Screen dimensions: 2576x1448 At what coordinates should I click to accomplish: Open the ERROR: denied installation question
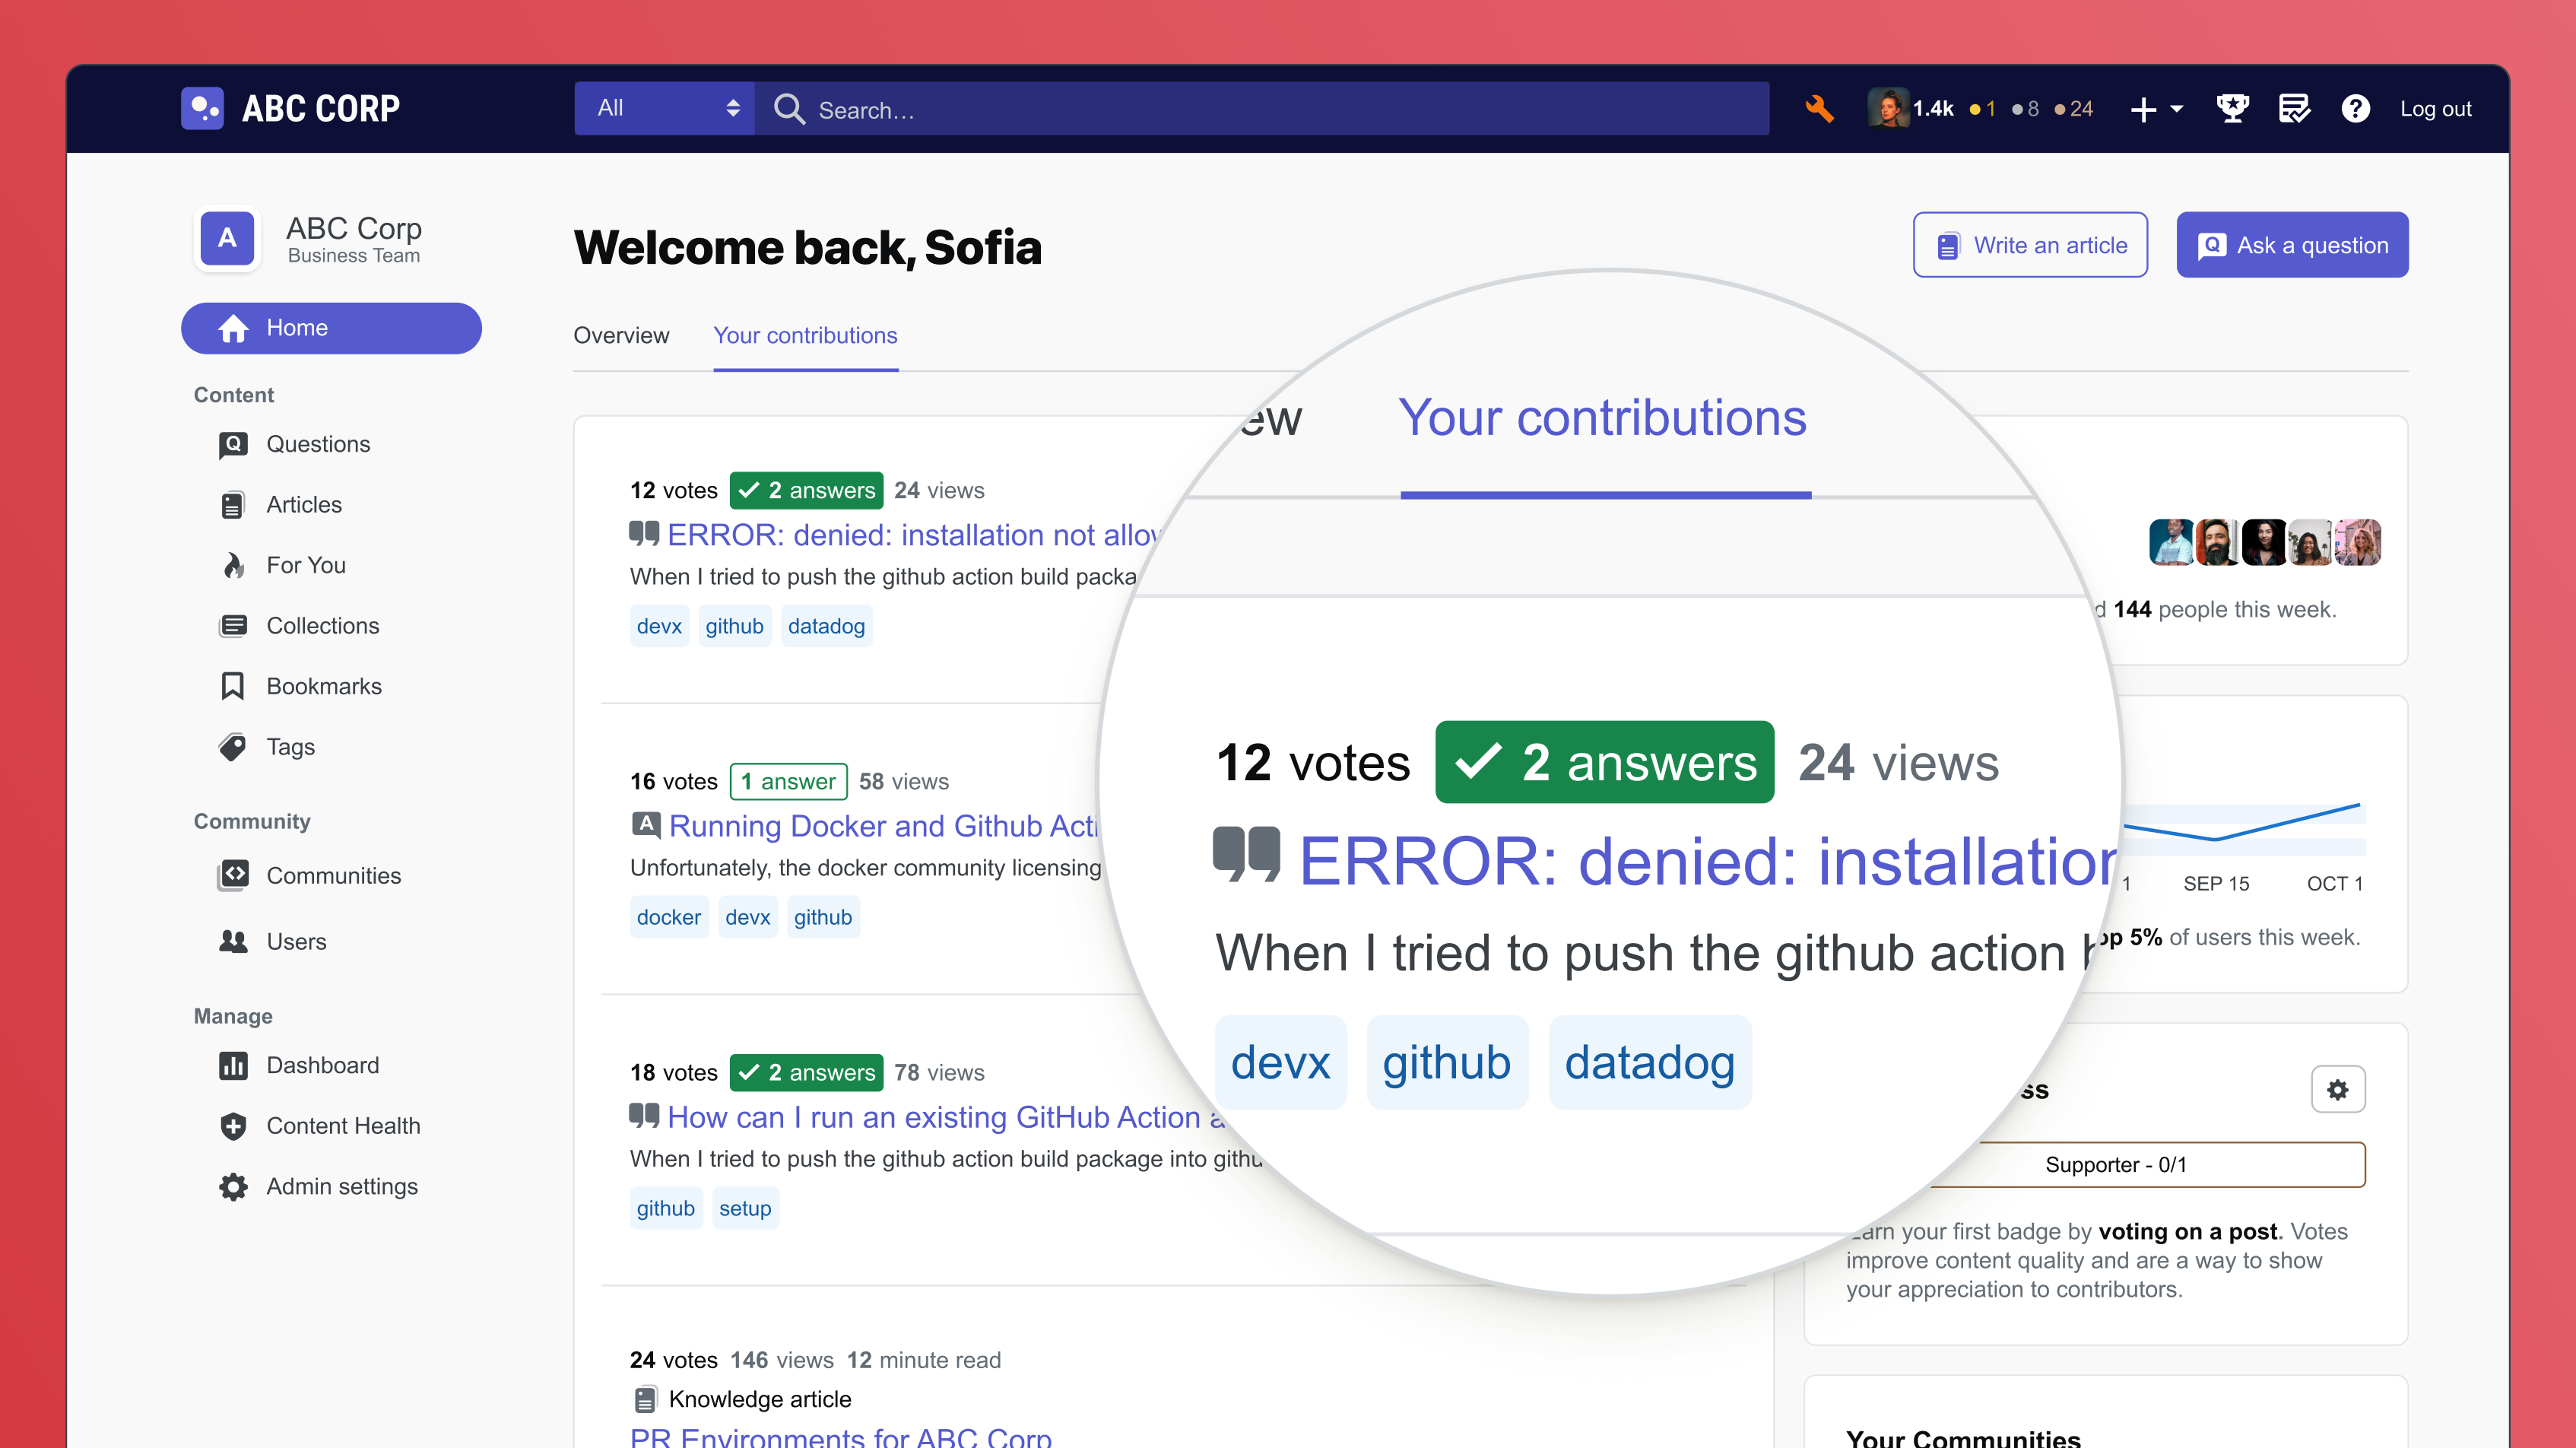tap(913, 535)
